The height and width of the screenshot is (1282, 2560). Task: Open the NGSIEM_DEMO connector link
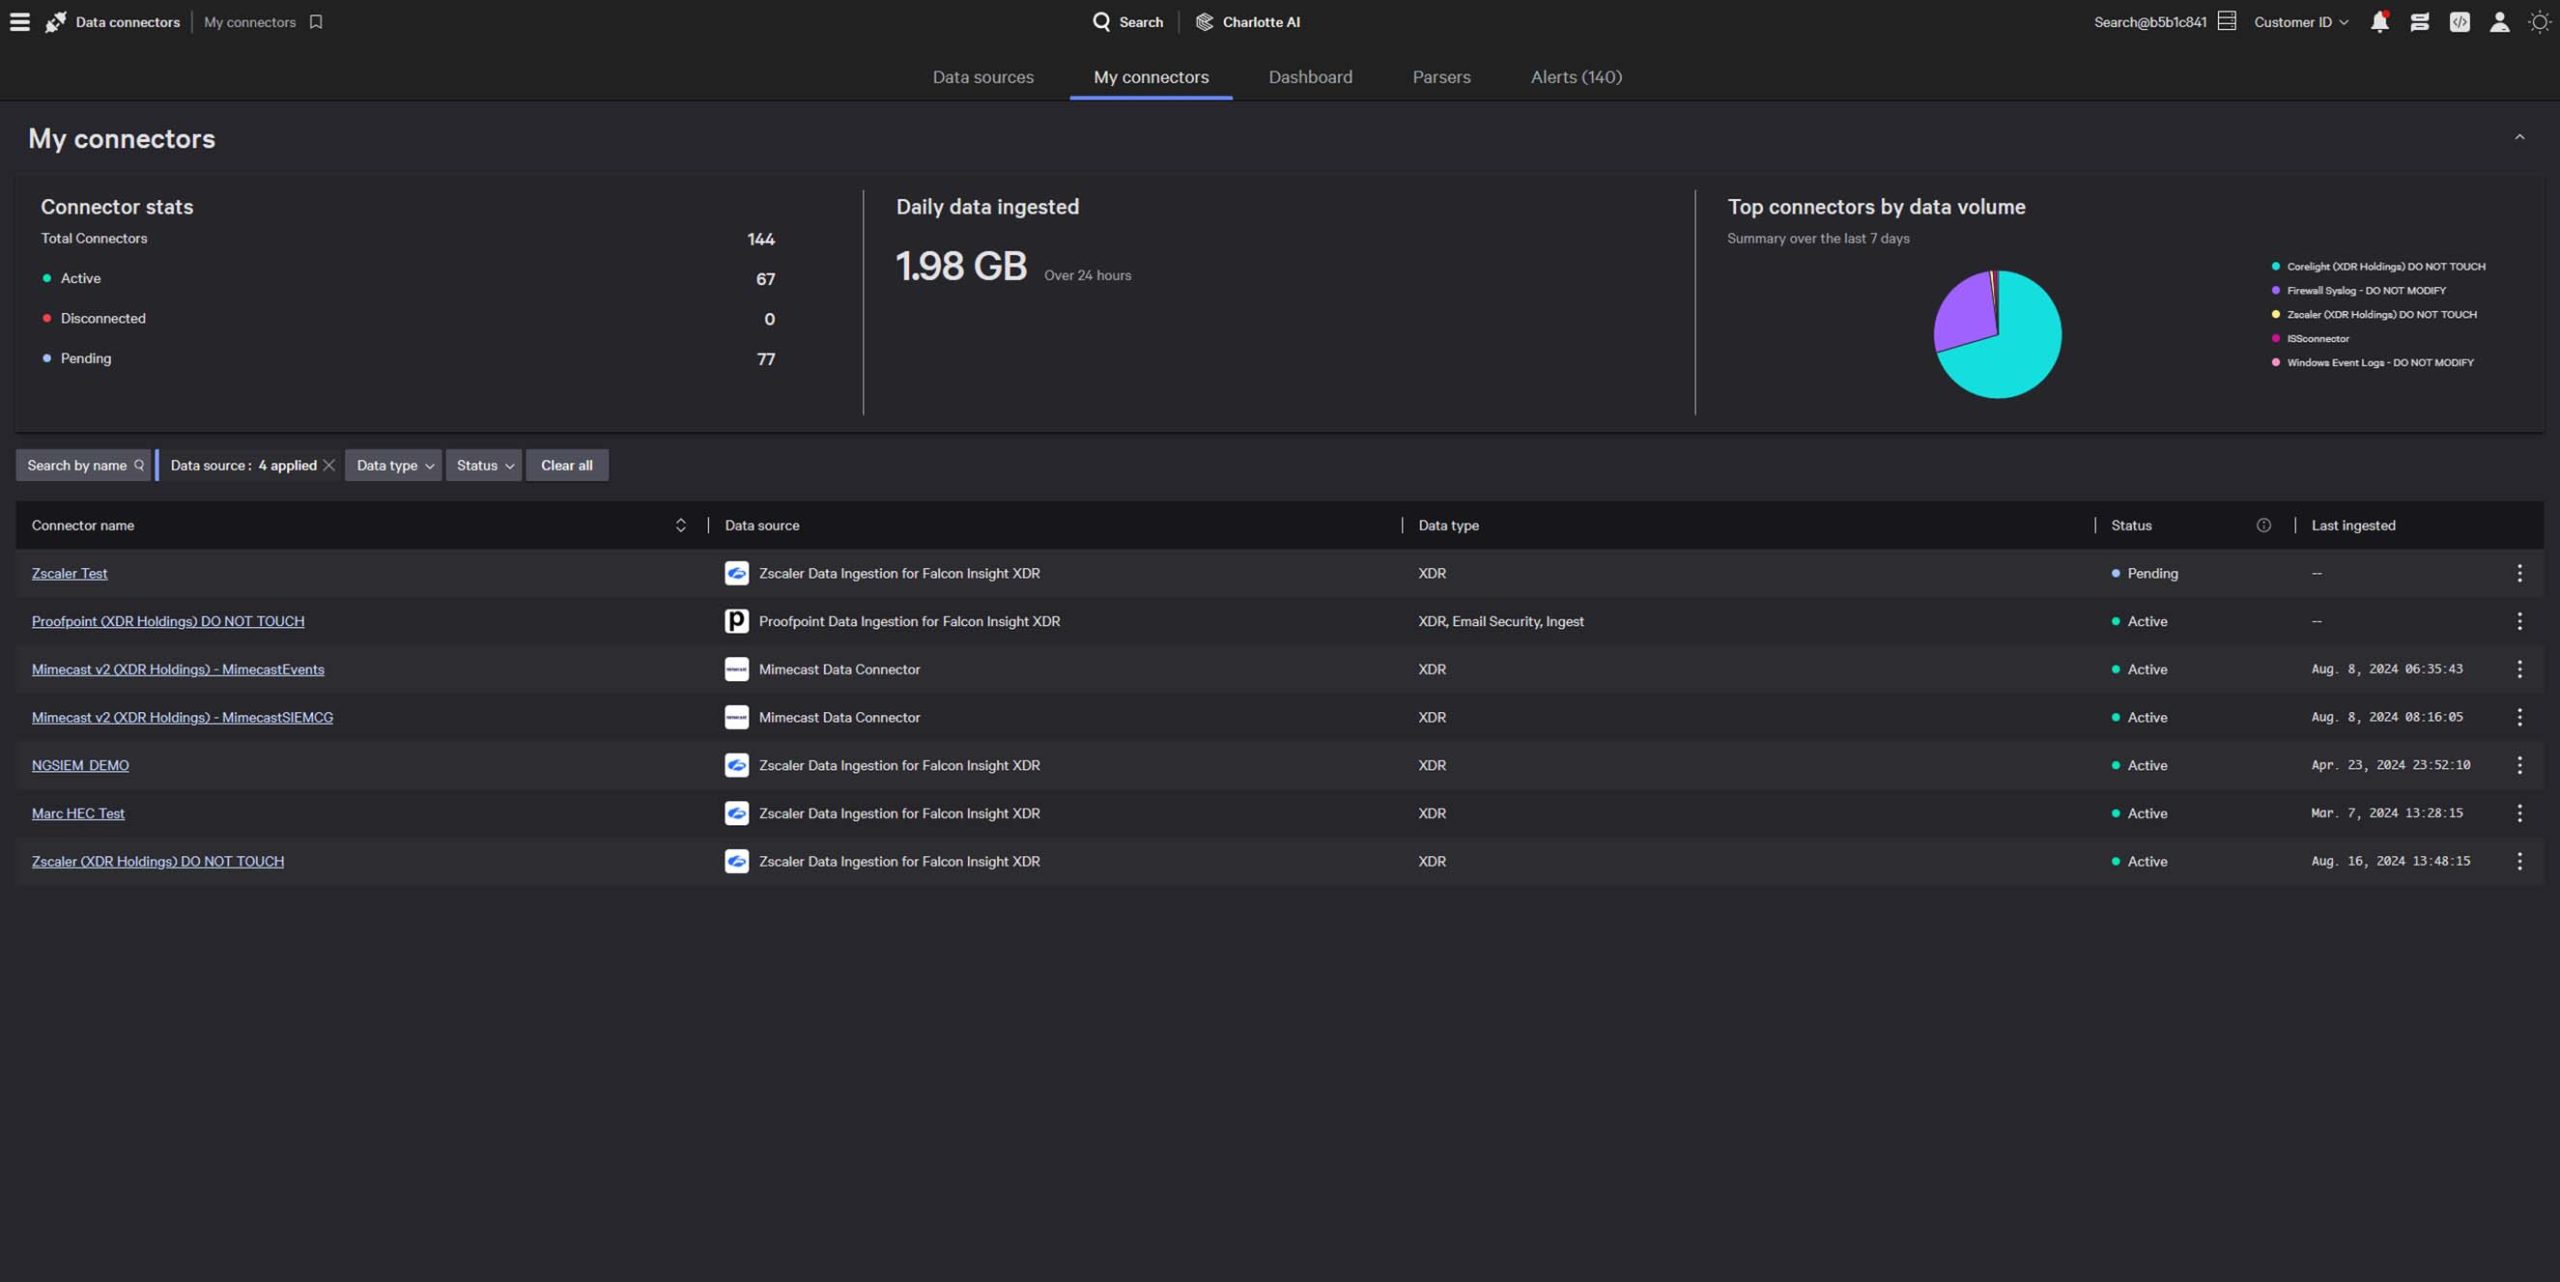click(x=80, y=765)
